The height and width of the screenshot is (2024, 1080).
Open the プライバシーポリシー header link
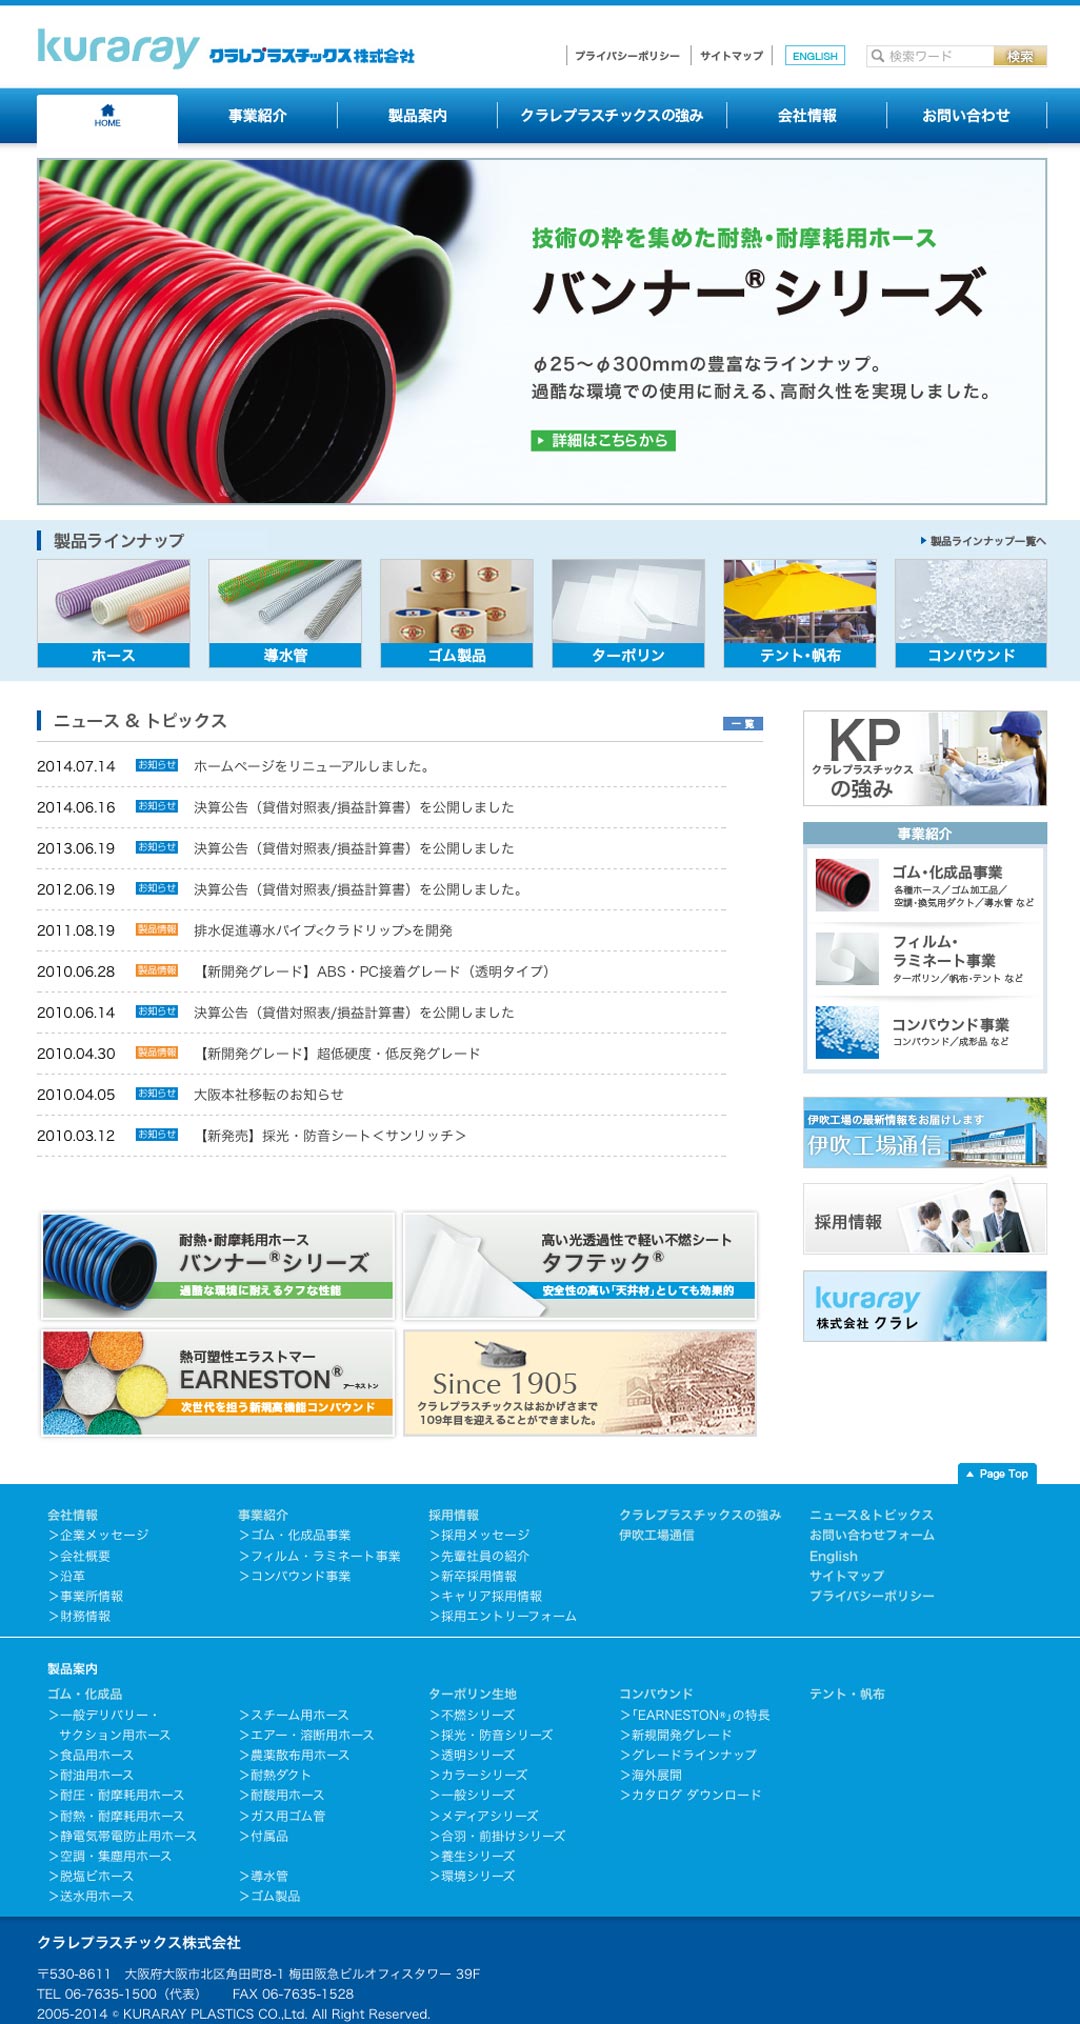[x=627, y=56]
